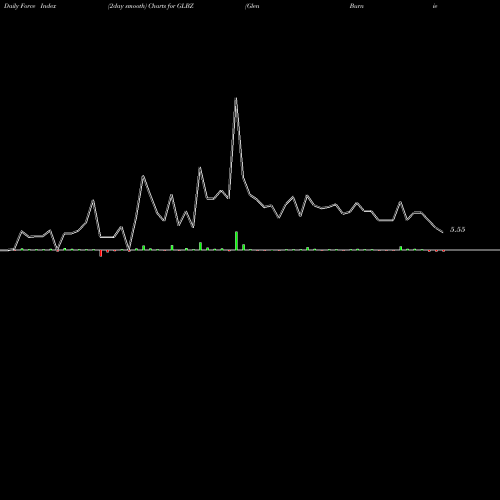The width and height of the screenshot is (500, 500).
Task: Click the 'Burn' header text
Action: click(357, 6)
